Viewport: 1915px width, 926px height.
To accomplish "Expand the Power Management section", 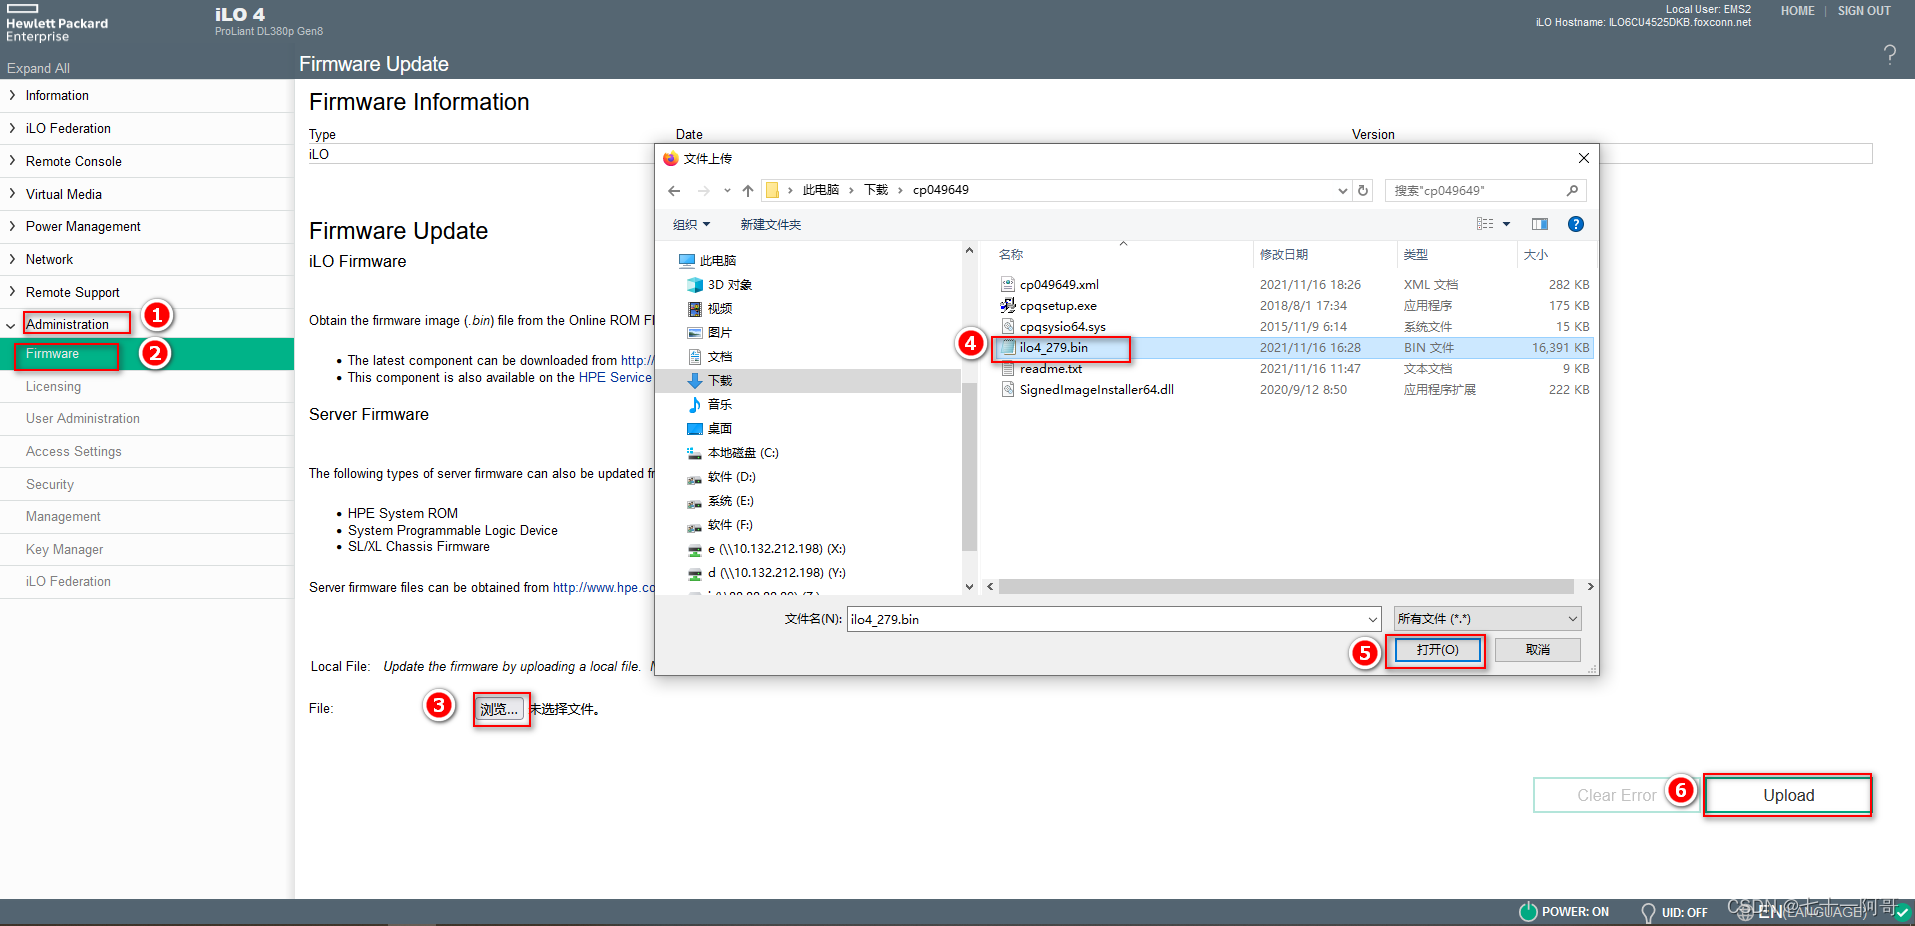I will (83, 227).
